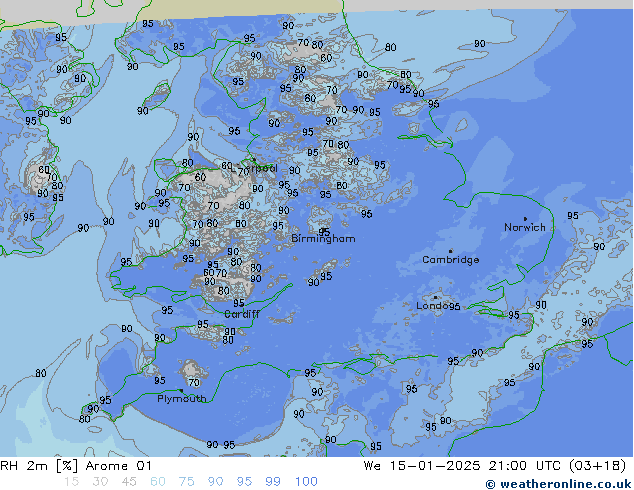The width and height of the screenshot is (634, 490).
Task: Click the date 'We 15-01-2025 21:00 UTC' text
Action: [464, 466]
